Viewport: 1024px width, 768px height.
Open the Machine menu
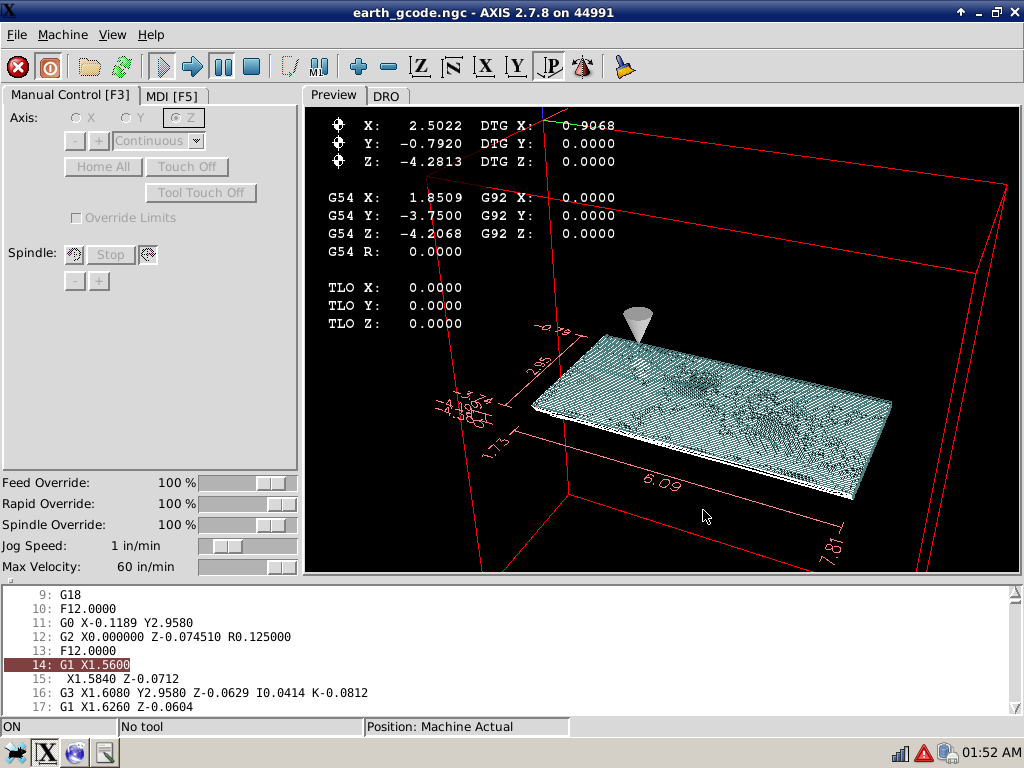63,35
